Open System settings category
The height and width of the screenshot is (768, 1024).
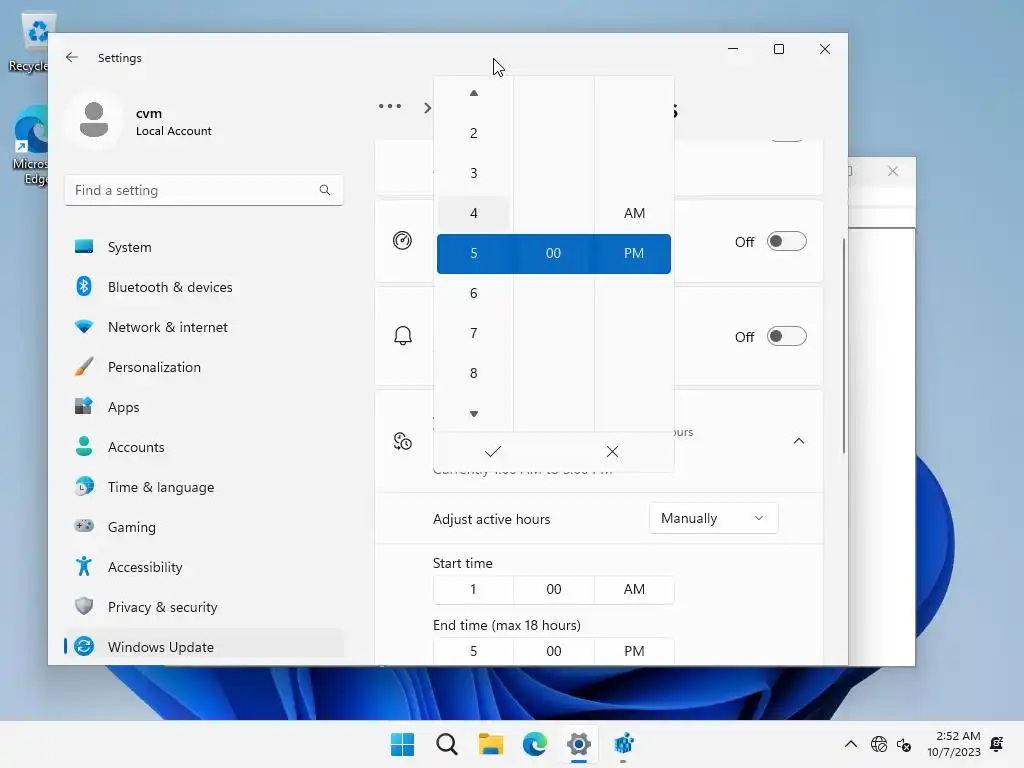[204, 247]
